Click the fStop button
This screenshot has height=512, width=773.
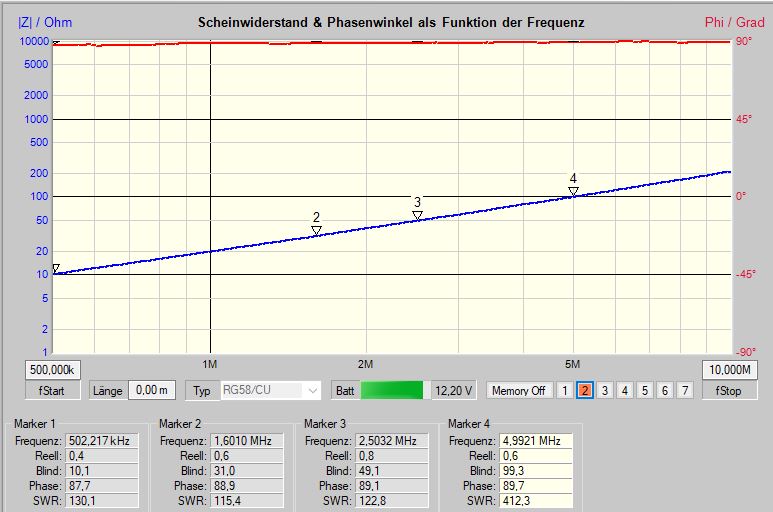click(x=729, y=391)
